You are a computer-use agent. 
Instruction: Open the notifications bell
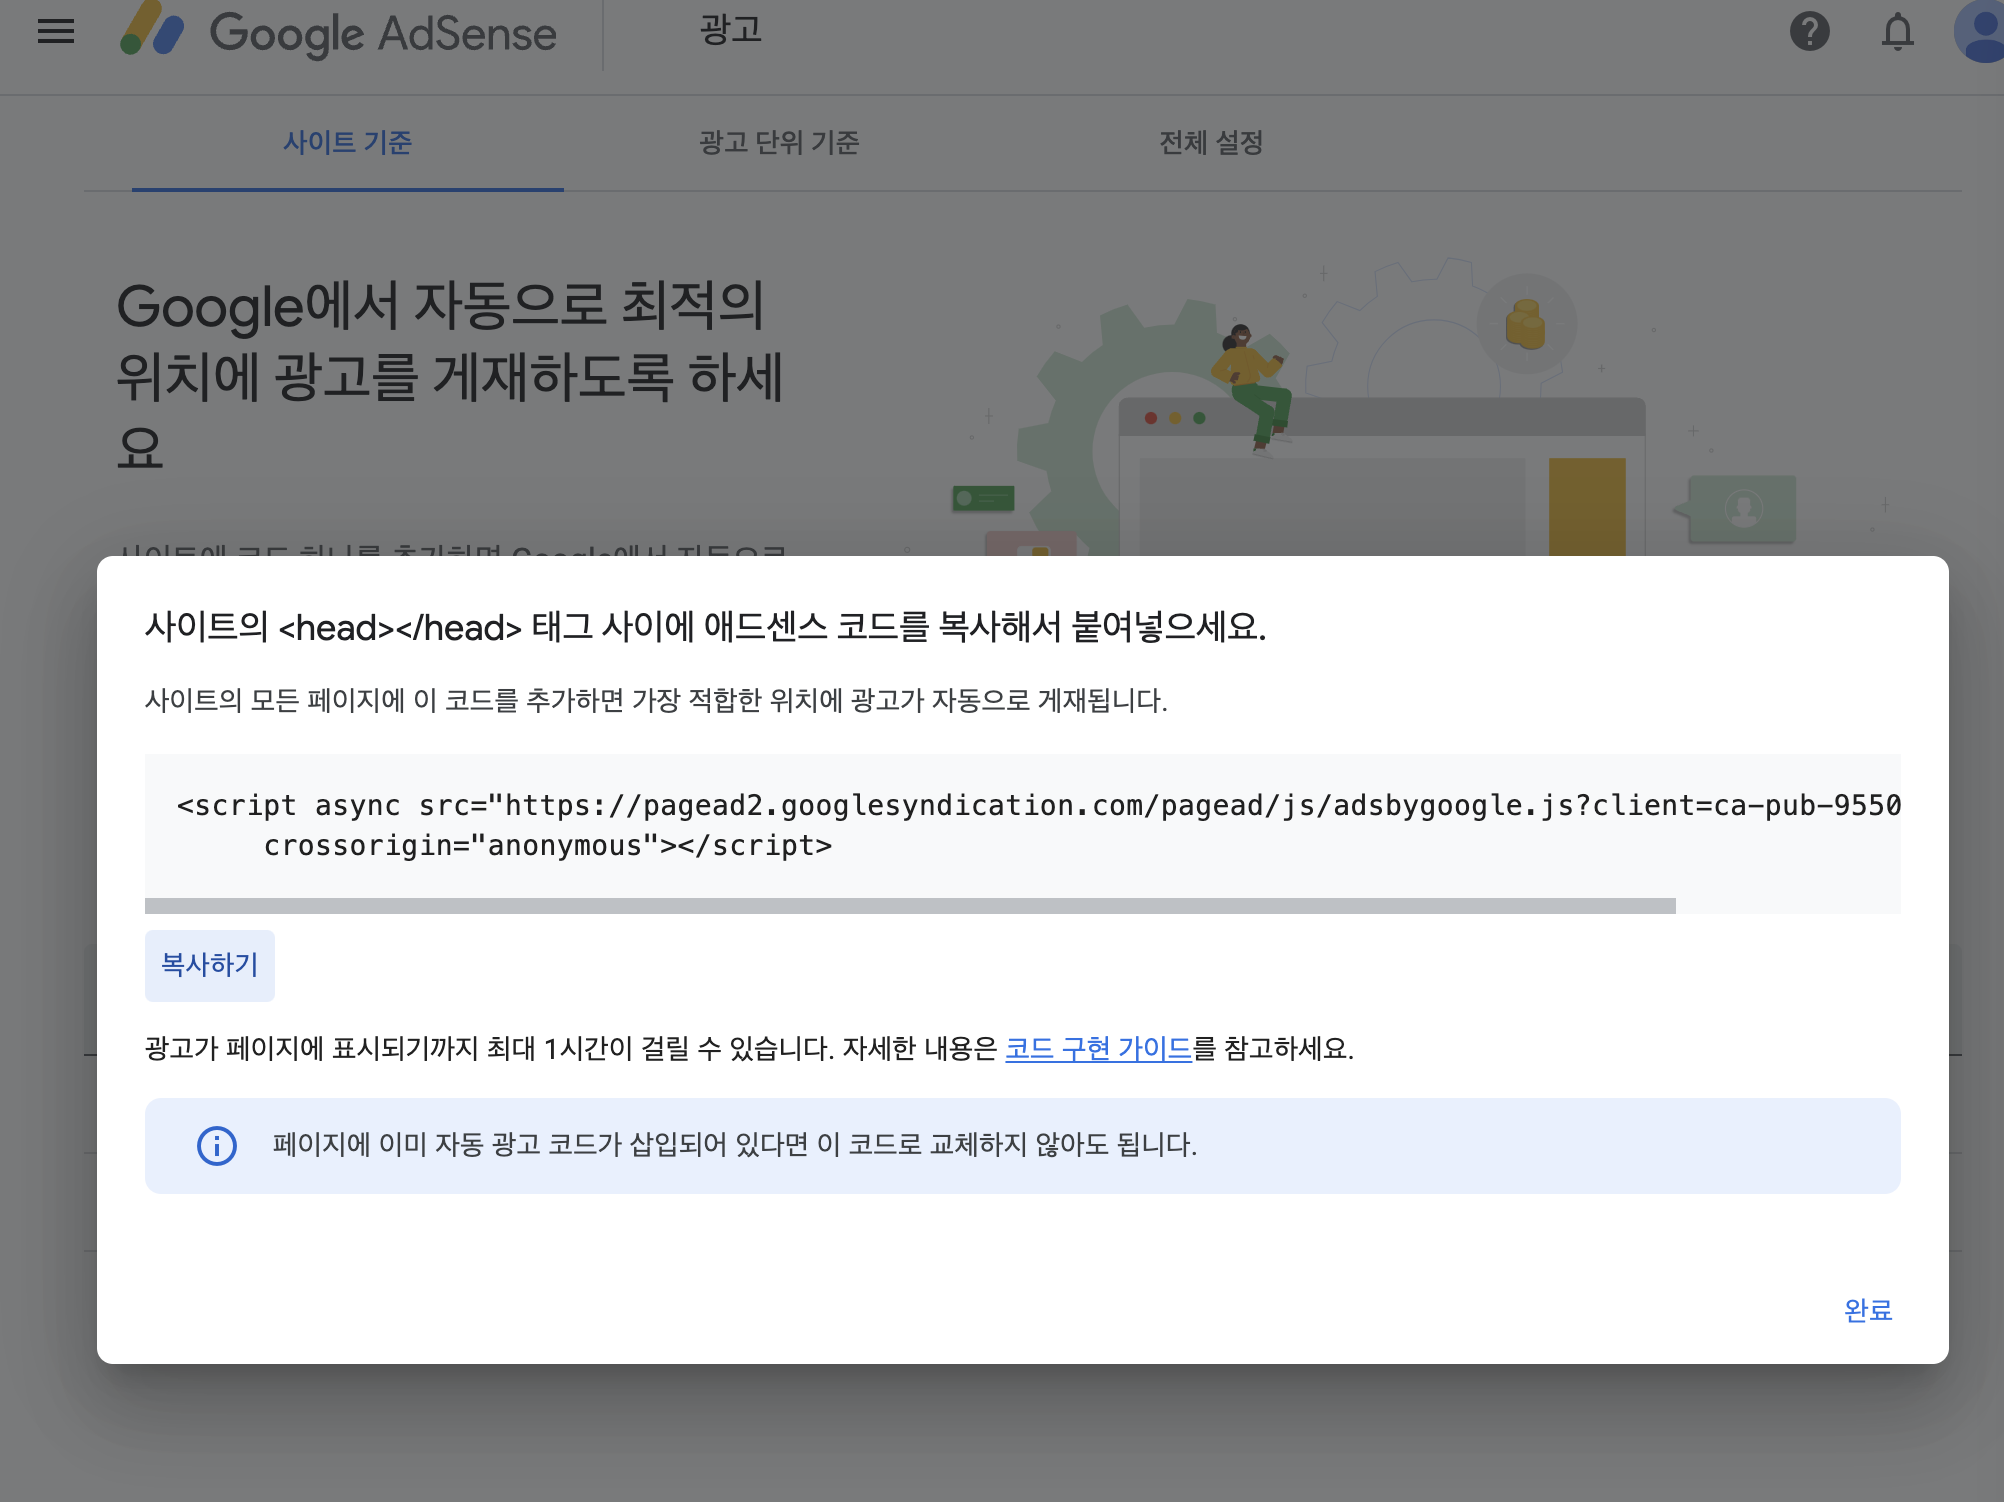(x=1897, y=32)
